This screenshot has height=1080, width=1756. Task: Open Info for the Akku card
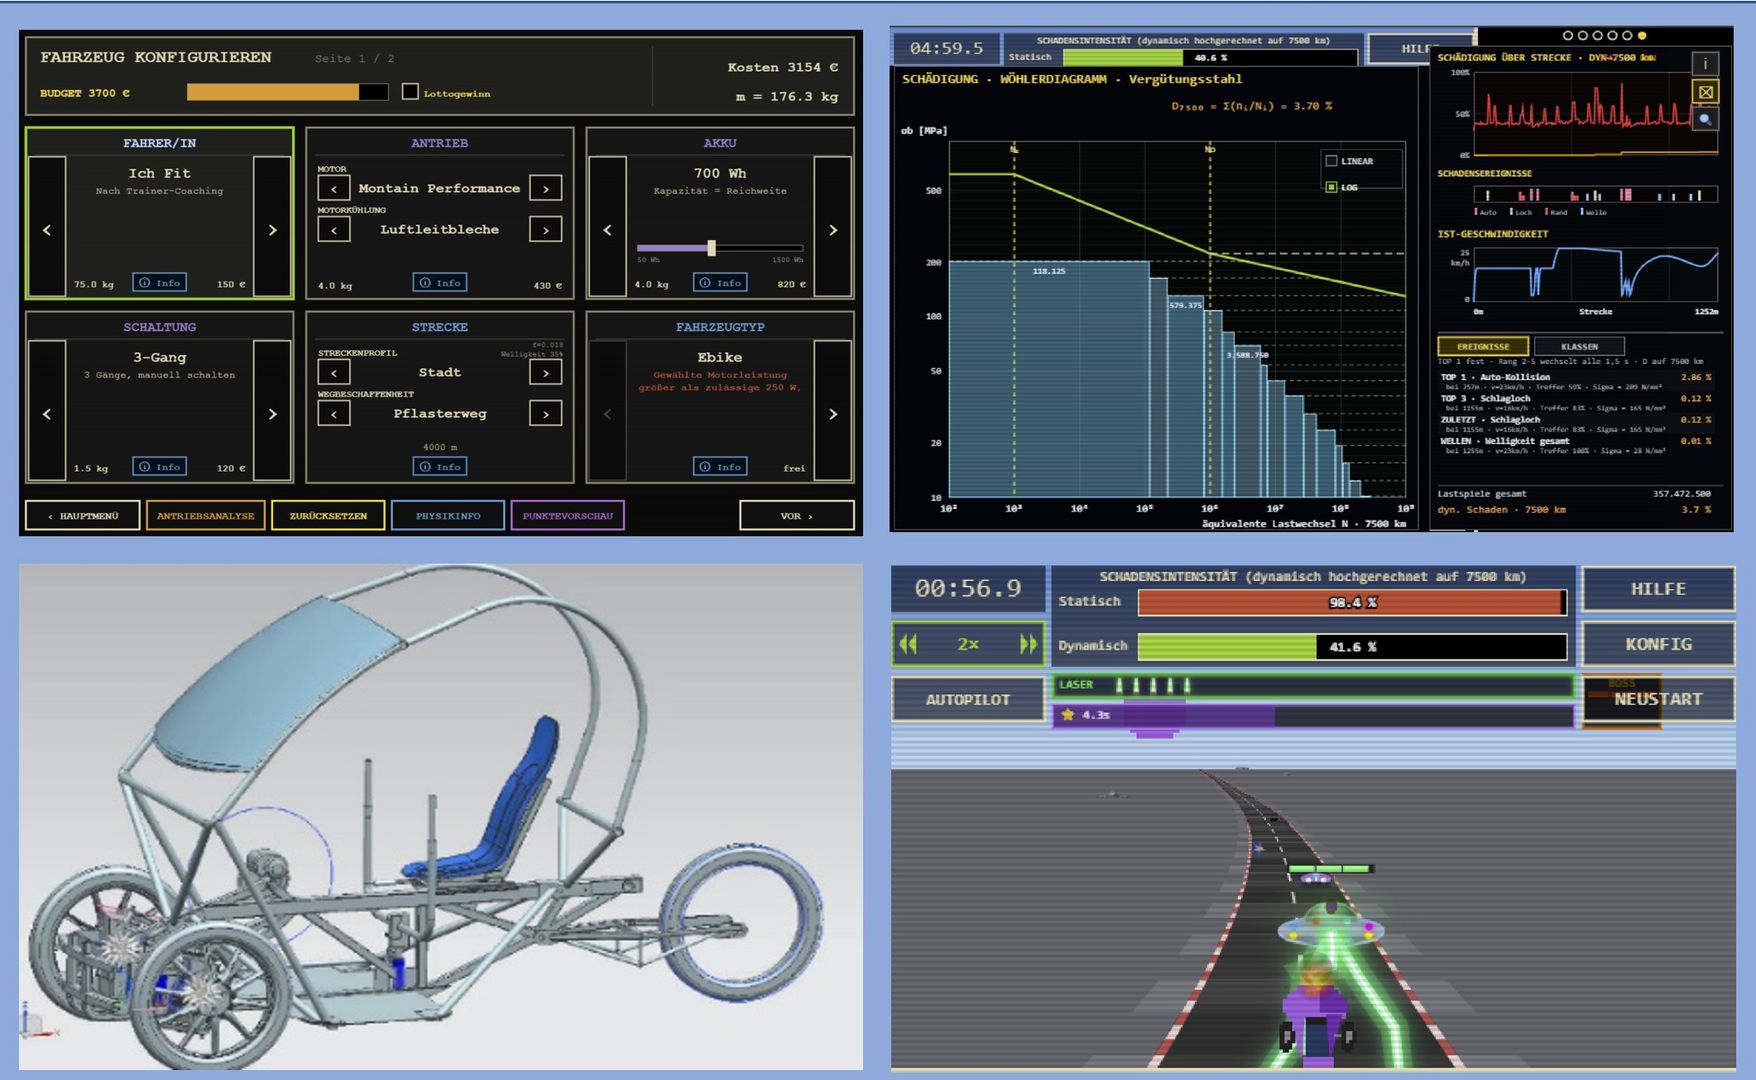[720, 283]
